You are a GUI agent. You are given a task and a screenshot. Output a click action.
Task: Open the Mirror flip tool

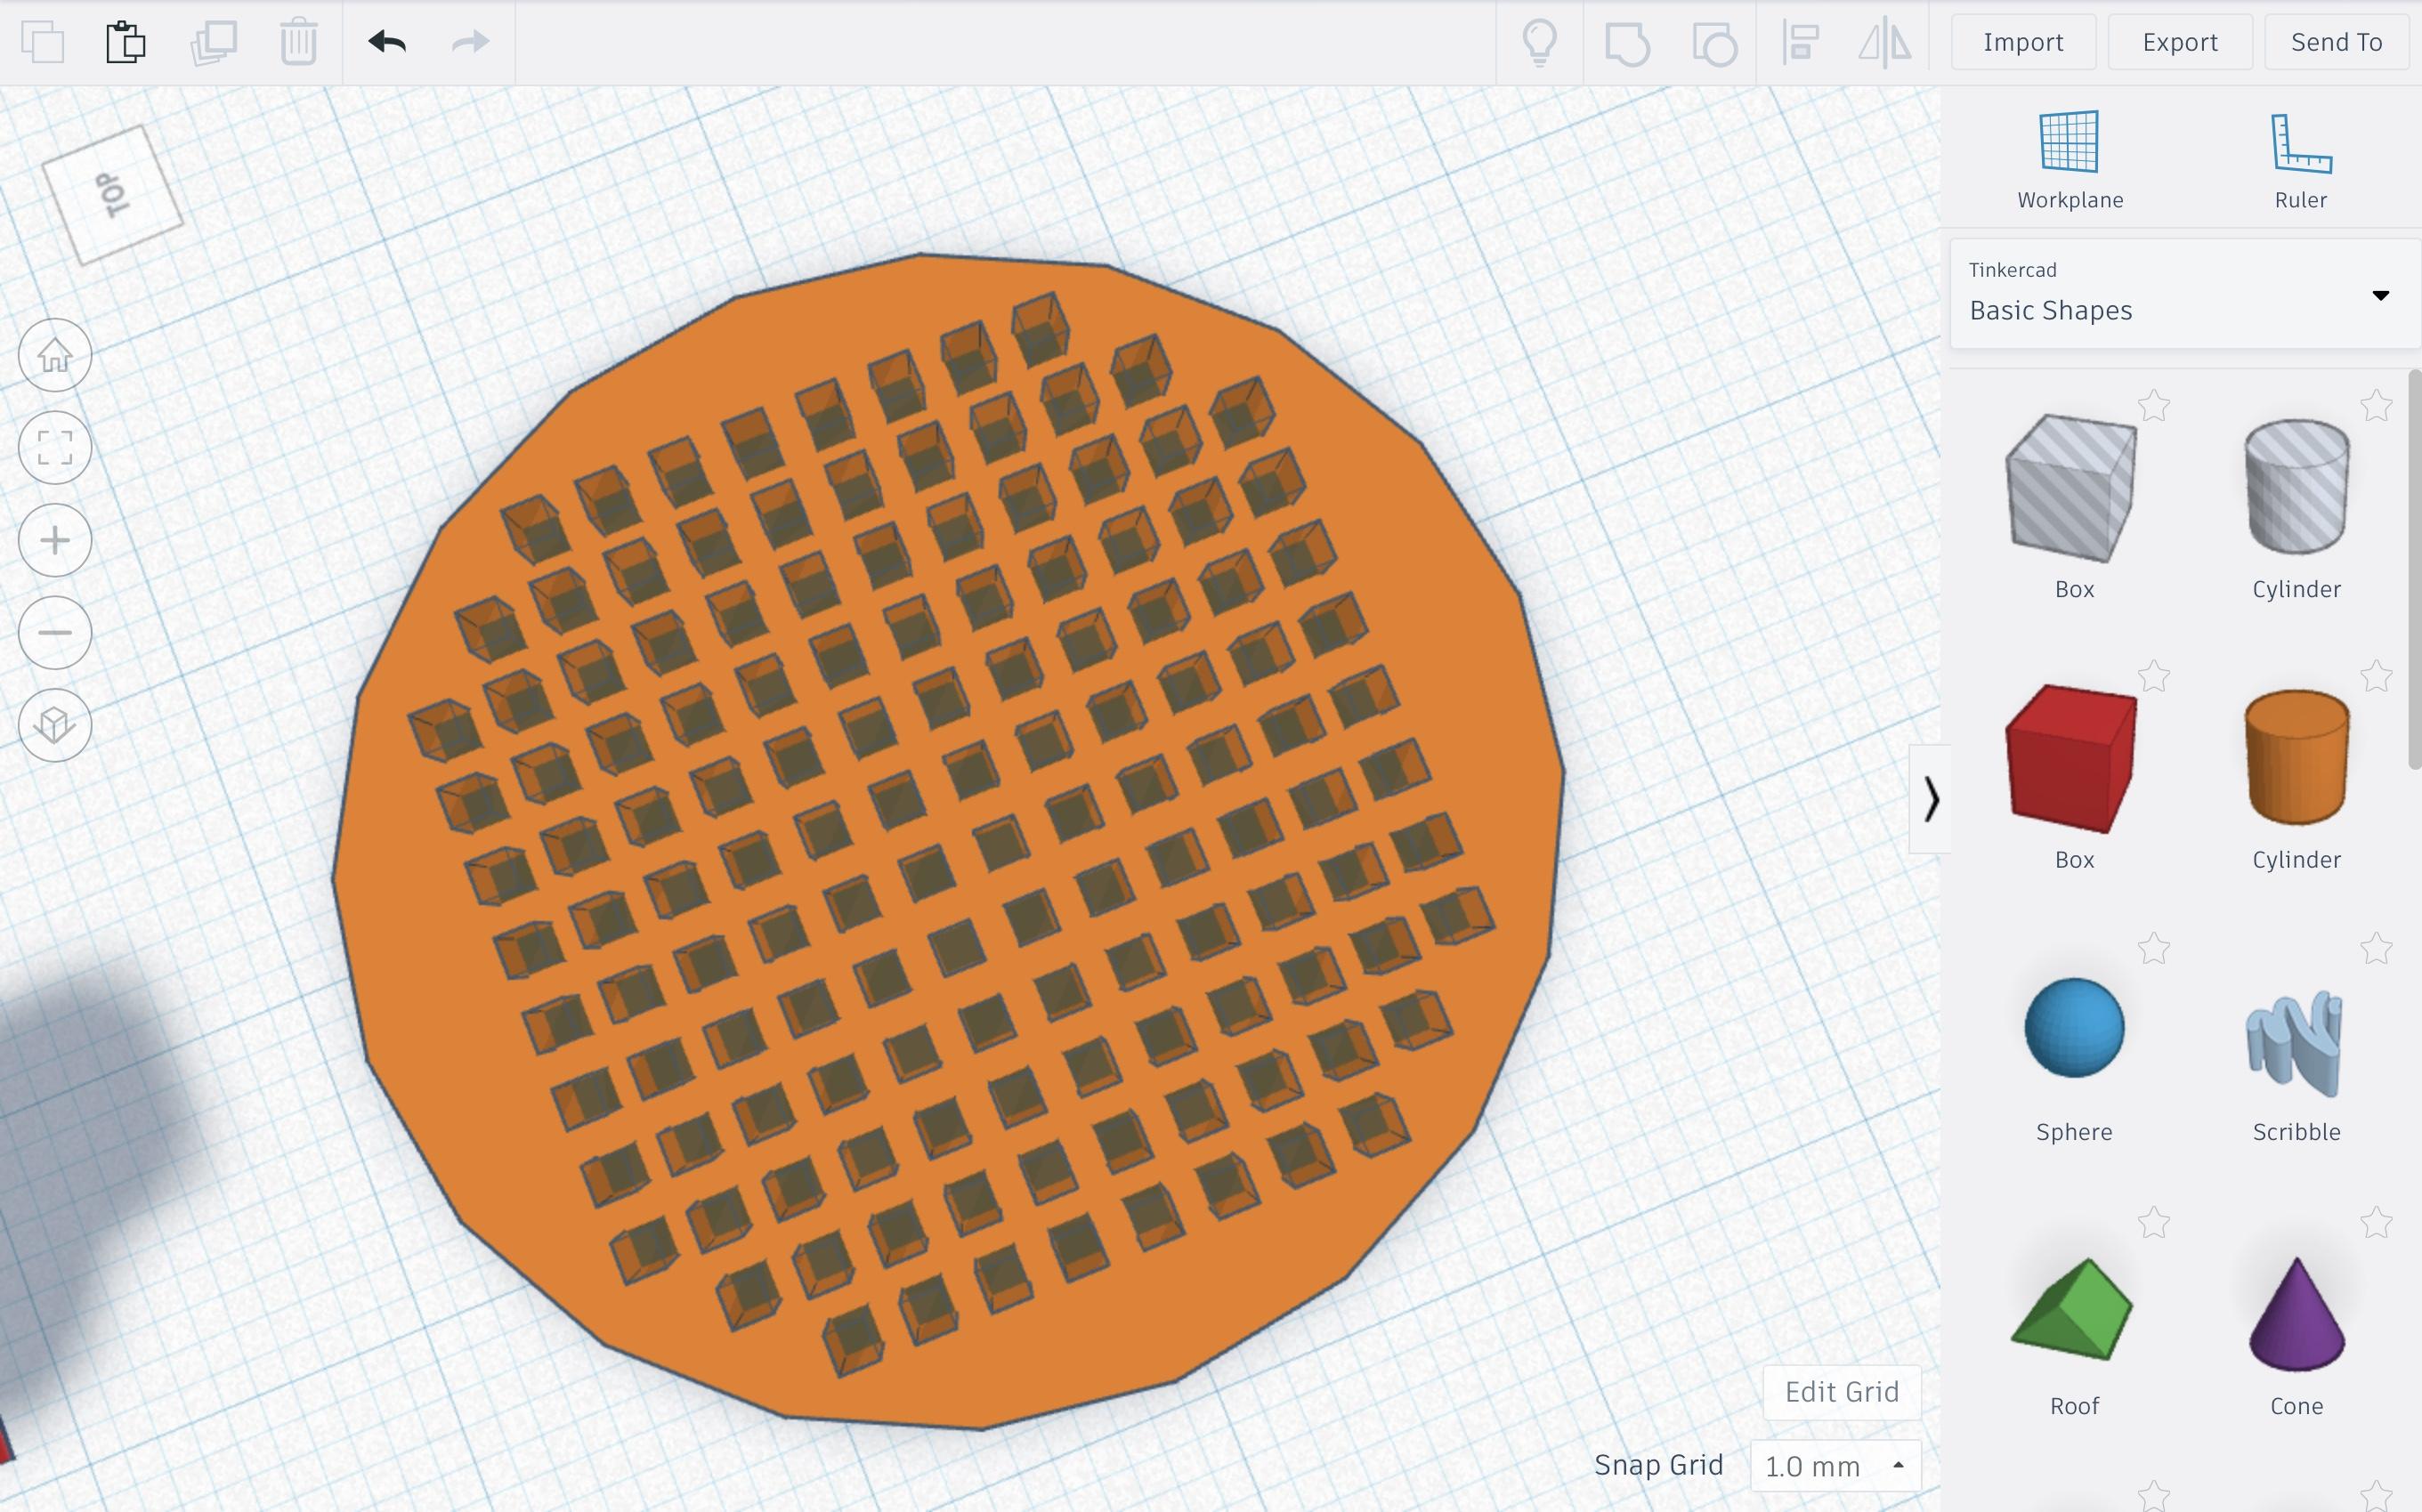coord(1885,43)
